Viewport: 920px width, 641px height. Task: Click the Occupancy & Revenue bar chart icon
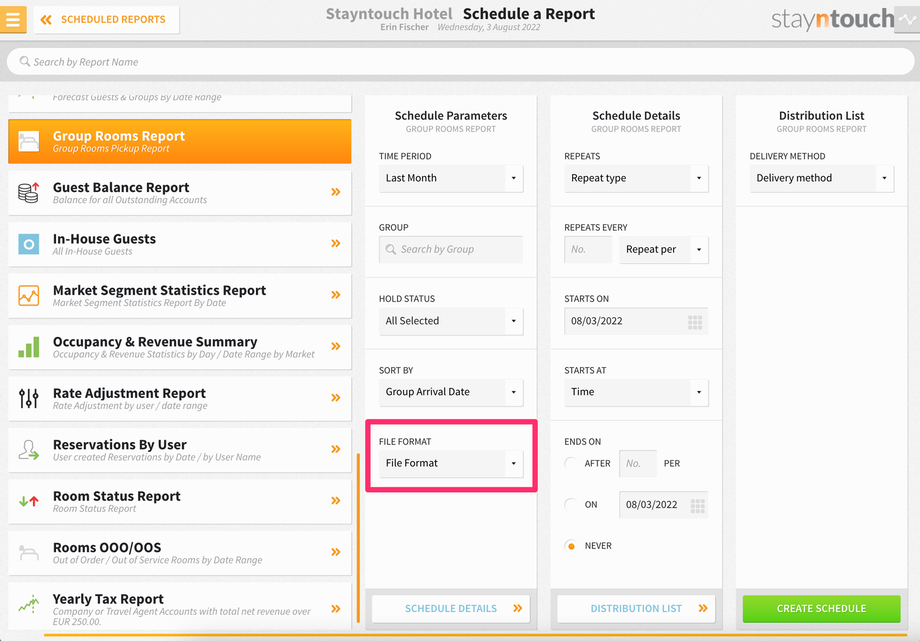coord(29,347)
